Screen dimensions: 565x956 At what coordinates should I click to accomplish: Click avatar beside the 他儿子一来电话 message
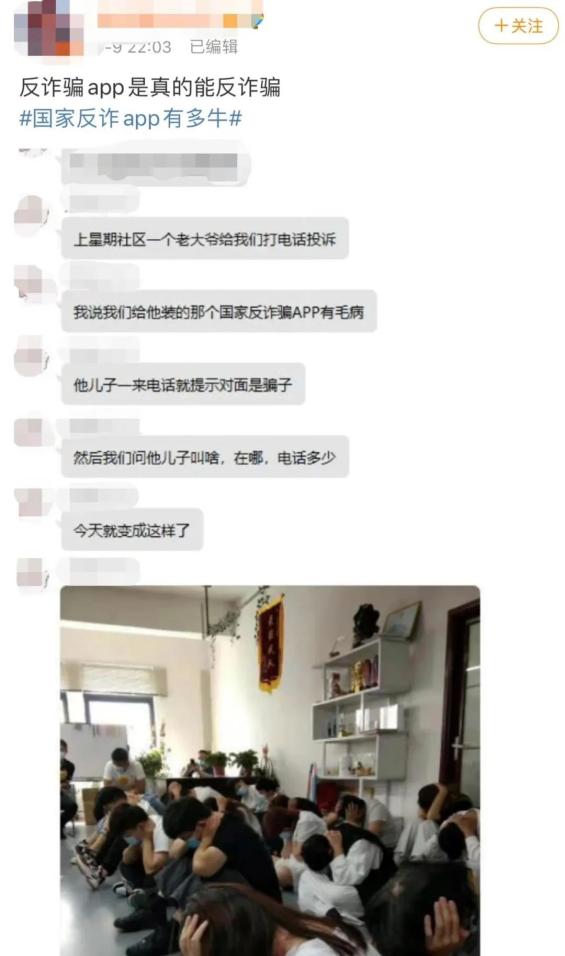point(32,357)
